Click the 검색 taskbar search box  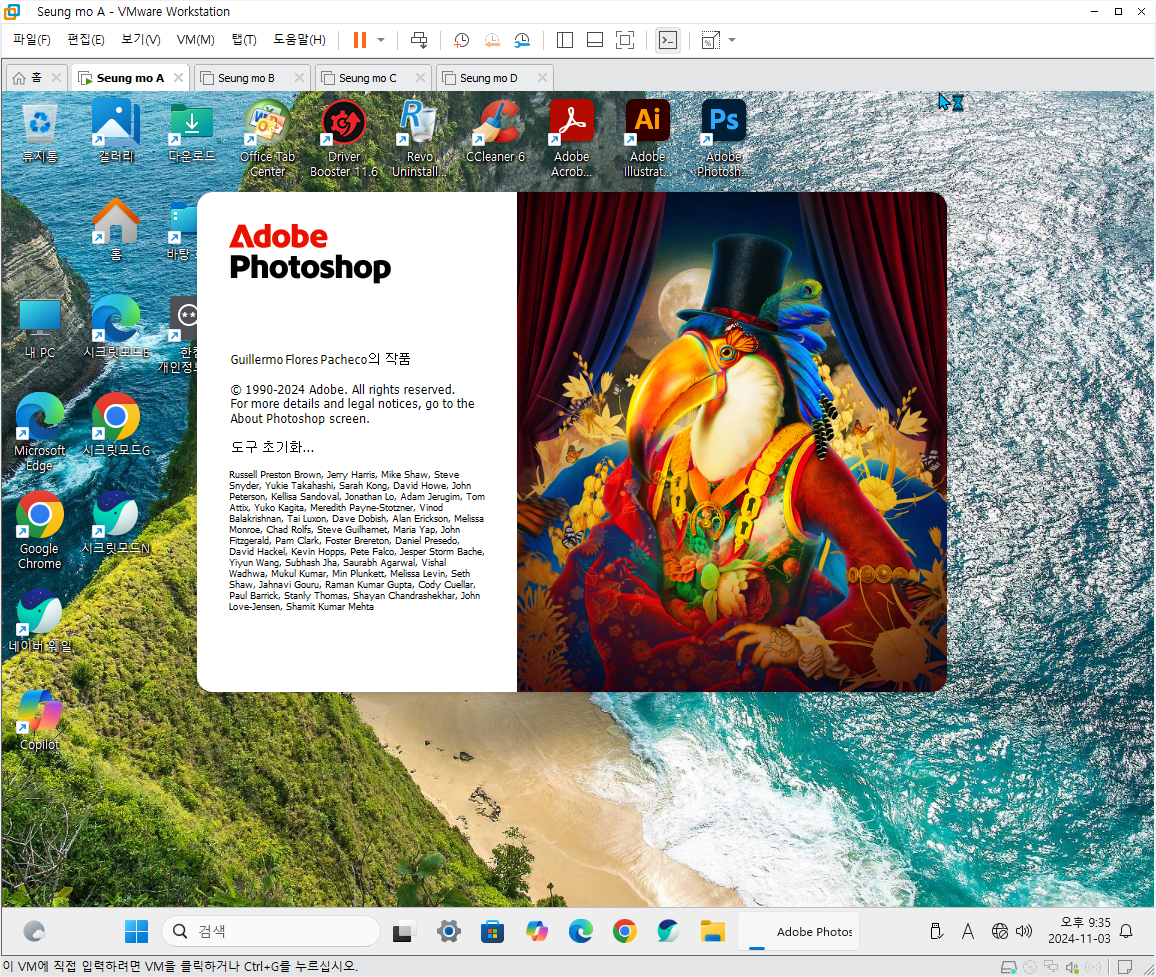271,931
